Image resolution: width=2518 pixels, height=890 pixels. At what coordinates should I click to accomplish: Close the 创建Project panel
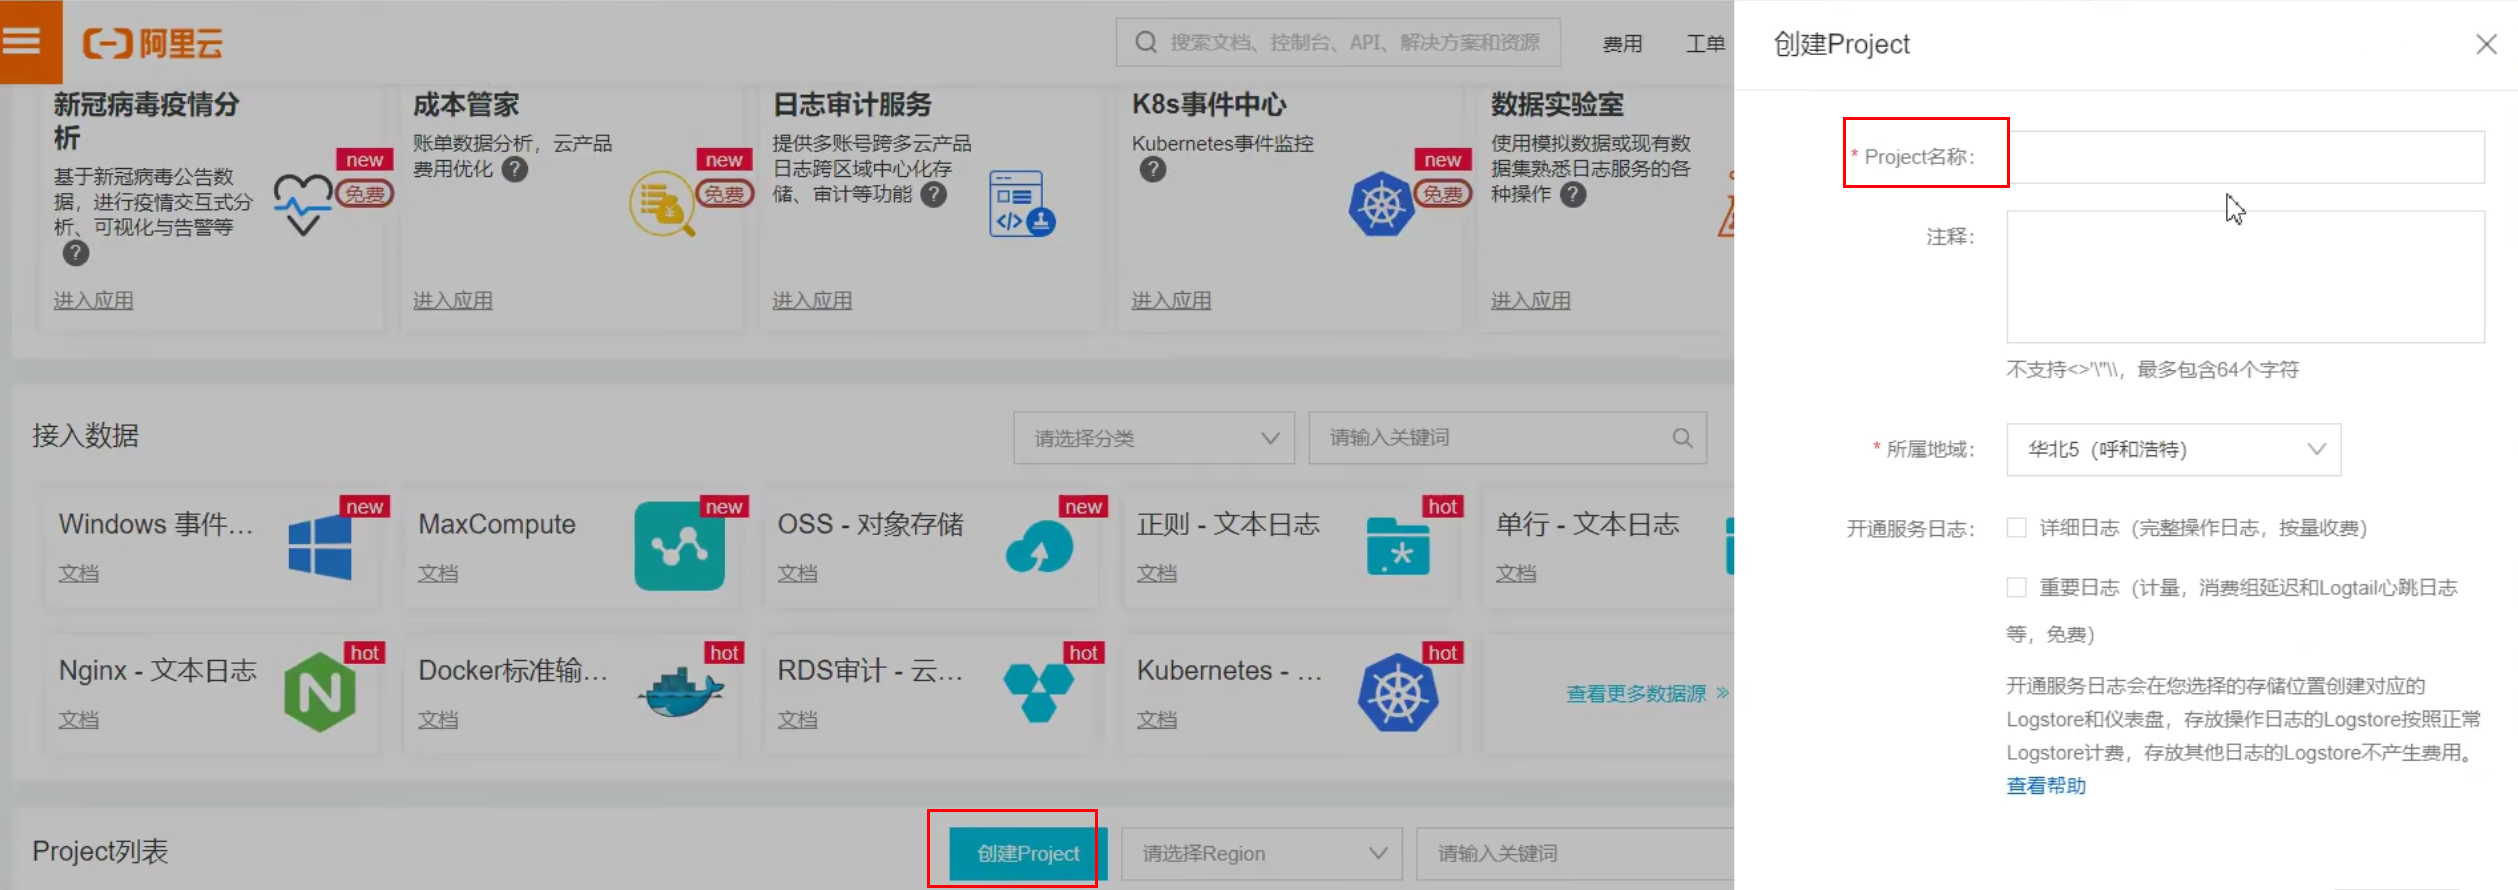tap(2486, 44)
